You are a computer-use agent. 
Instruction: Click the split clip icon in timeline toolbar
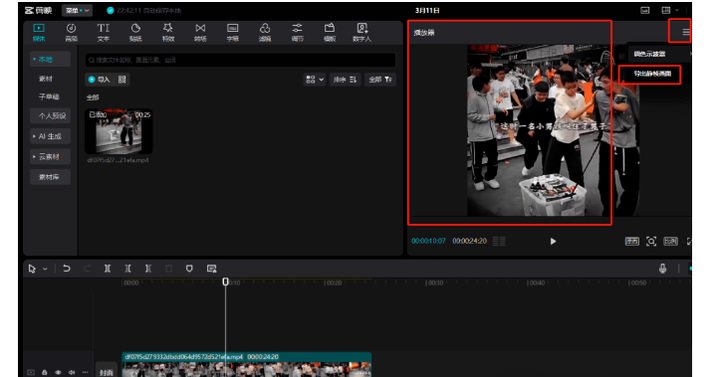click(x=107, y=269)
